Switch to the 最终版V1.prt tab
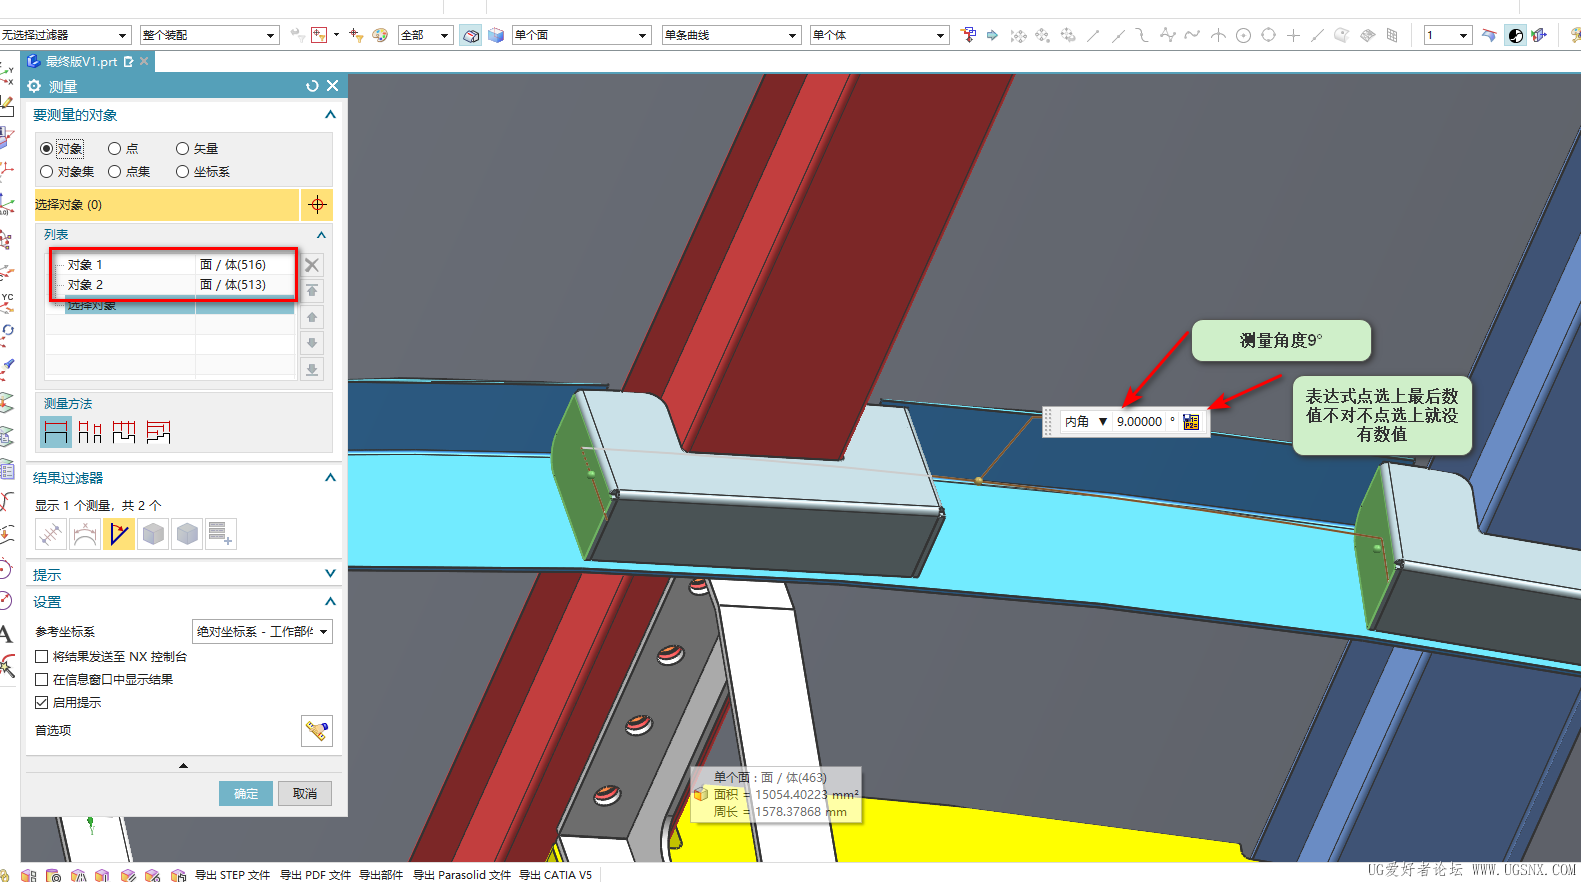Image resolution: width=1581 pixels, height=882 pixels. (82, 62)
